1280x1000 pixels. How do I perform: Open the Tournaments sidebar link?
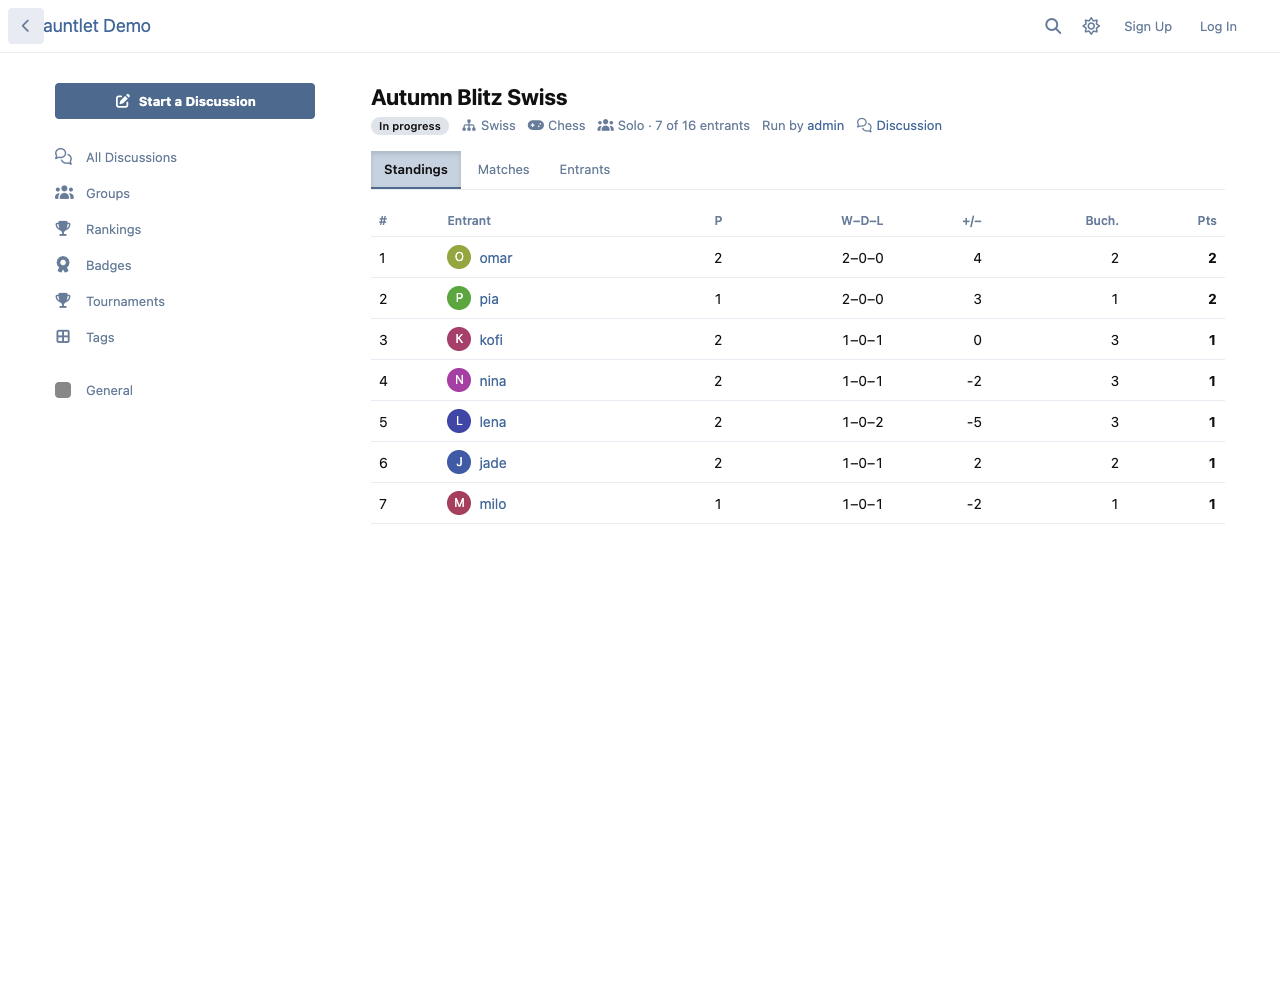[125, 302]
